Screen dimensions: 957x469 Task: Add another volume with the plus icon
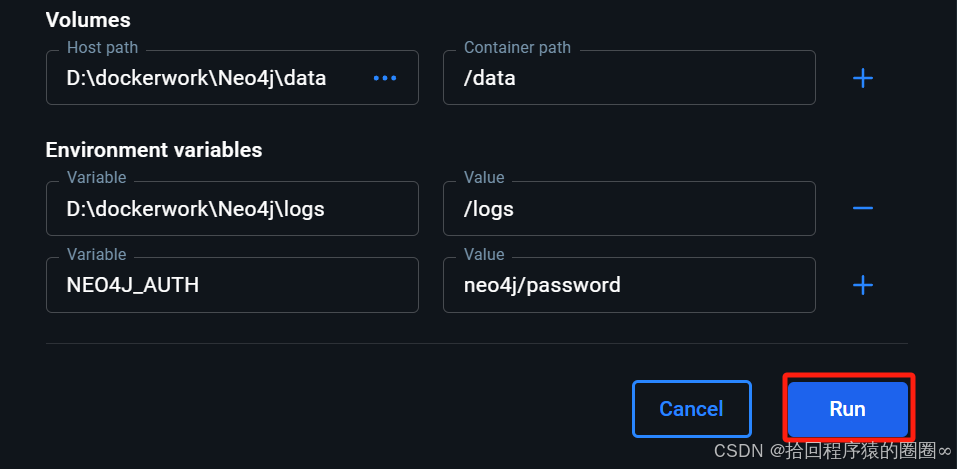coord(862,78)
